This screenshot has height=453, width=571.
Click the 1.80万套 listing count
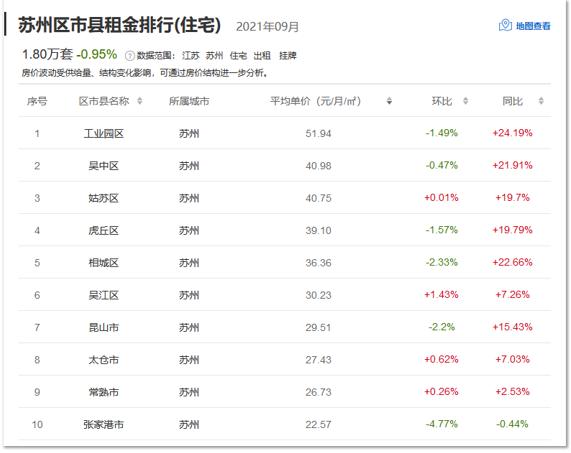tap(47, 55)
